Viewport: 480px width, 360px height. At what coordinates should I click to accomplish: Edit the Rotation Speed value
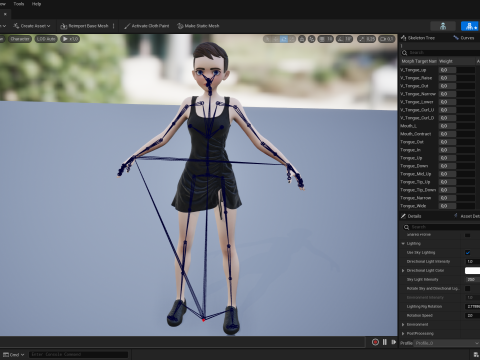pyautogui.click(x=472, y=316)
